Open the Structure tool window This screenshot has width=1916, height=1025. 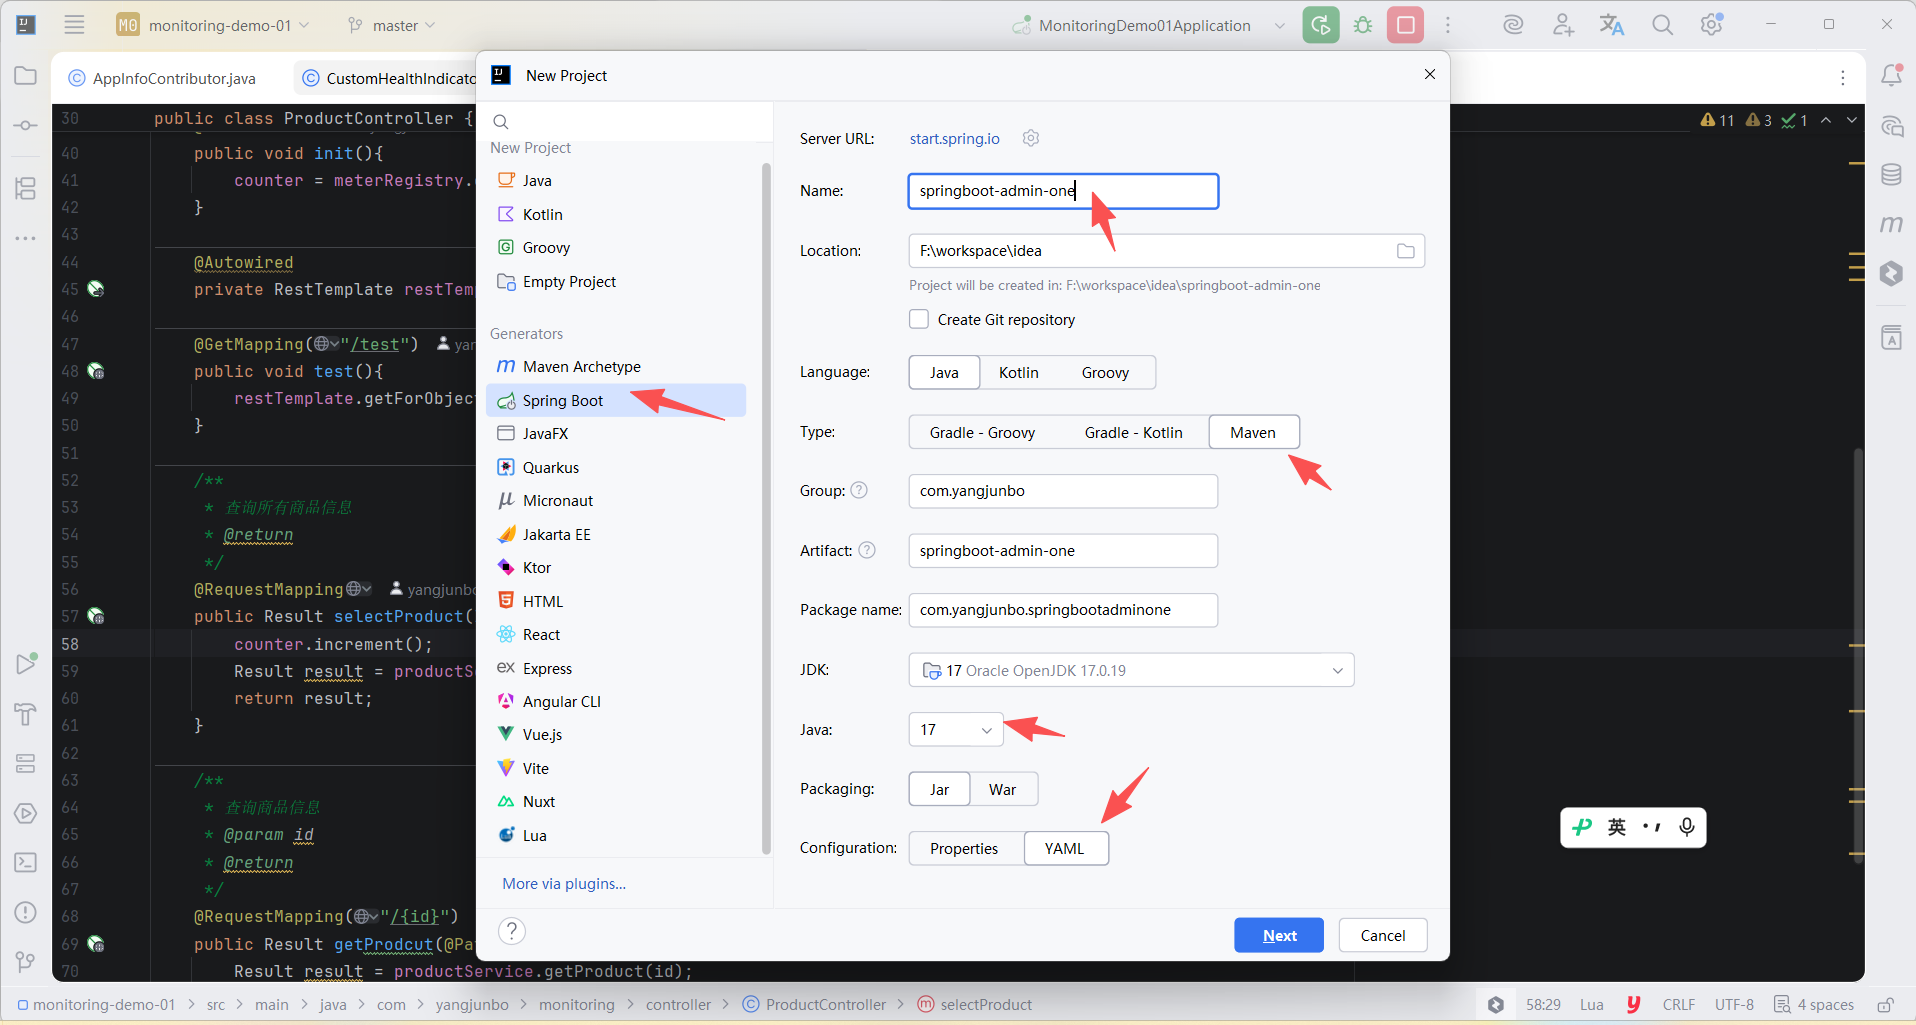[26, 188]
